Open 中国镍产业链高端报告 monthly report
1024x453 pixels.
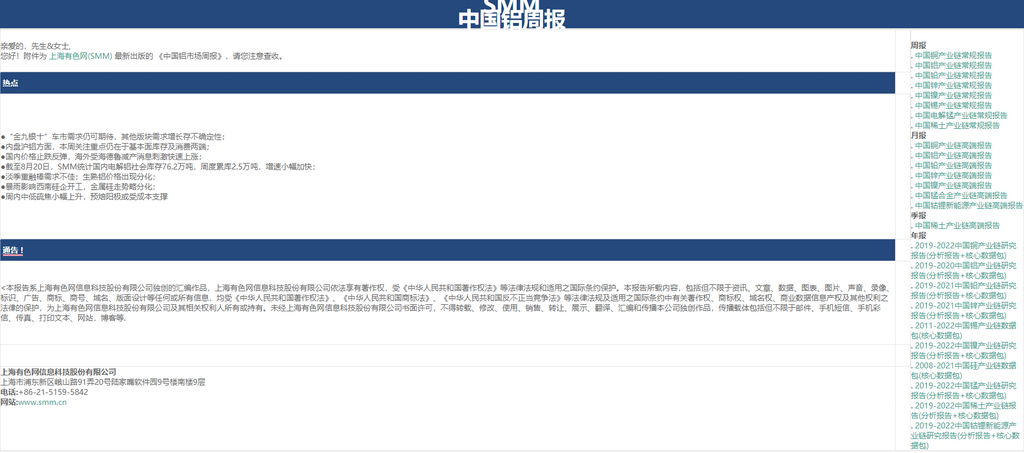(953, 185)
